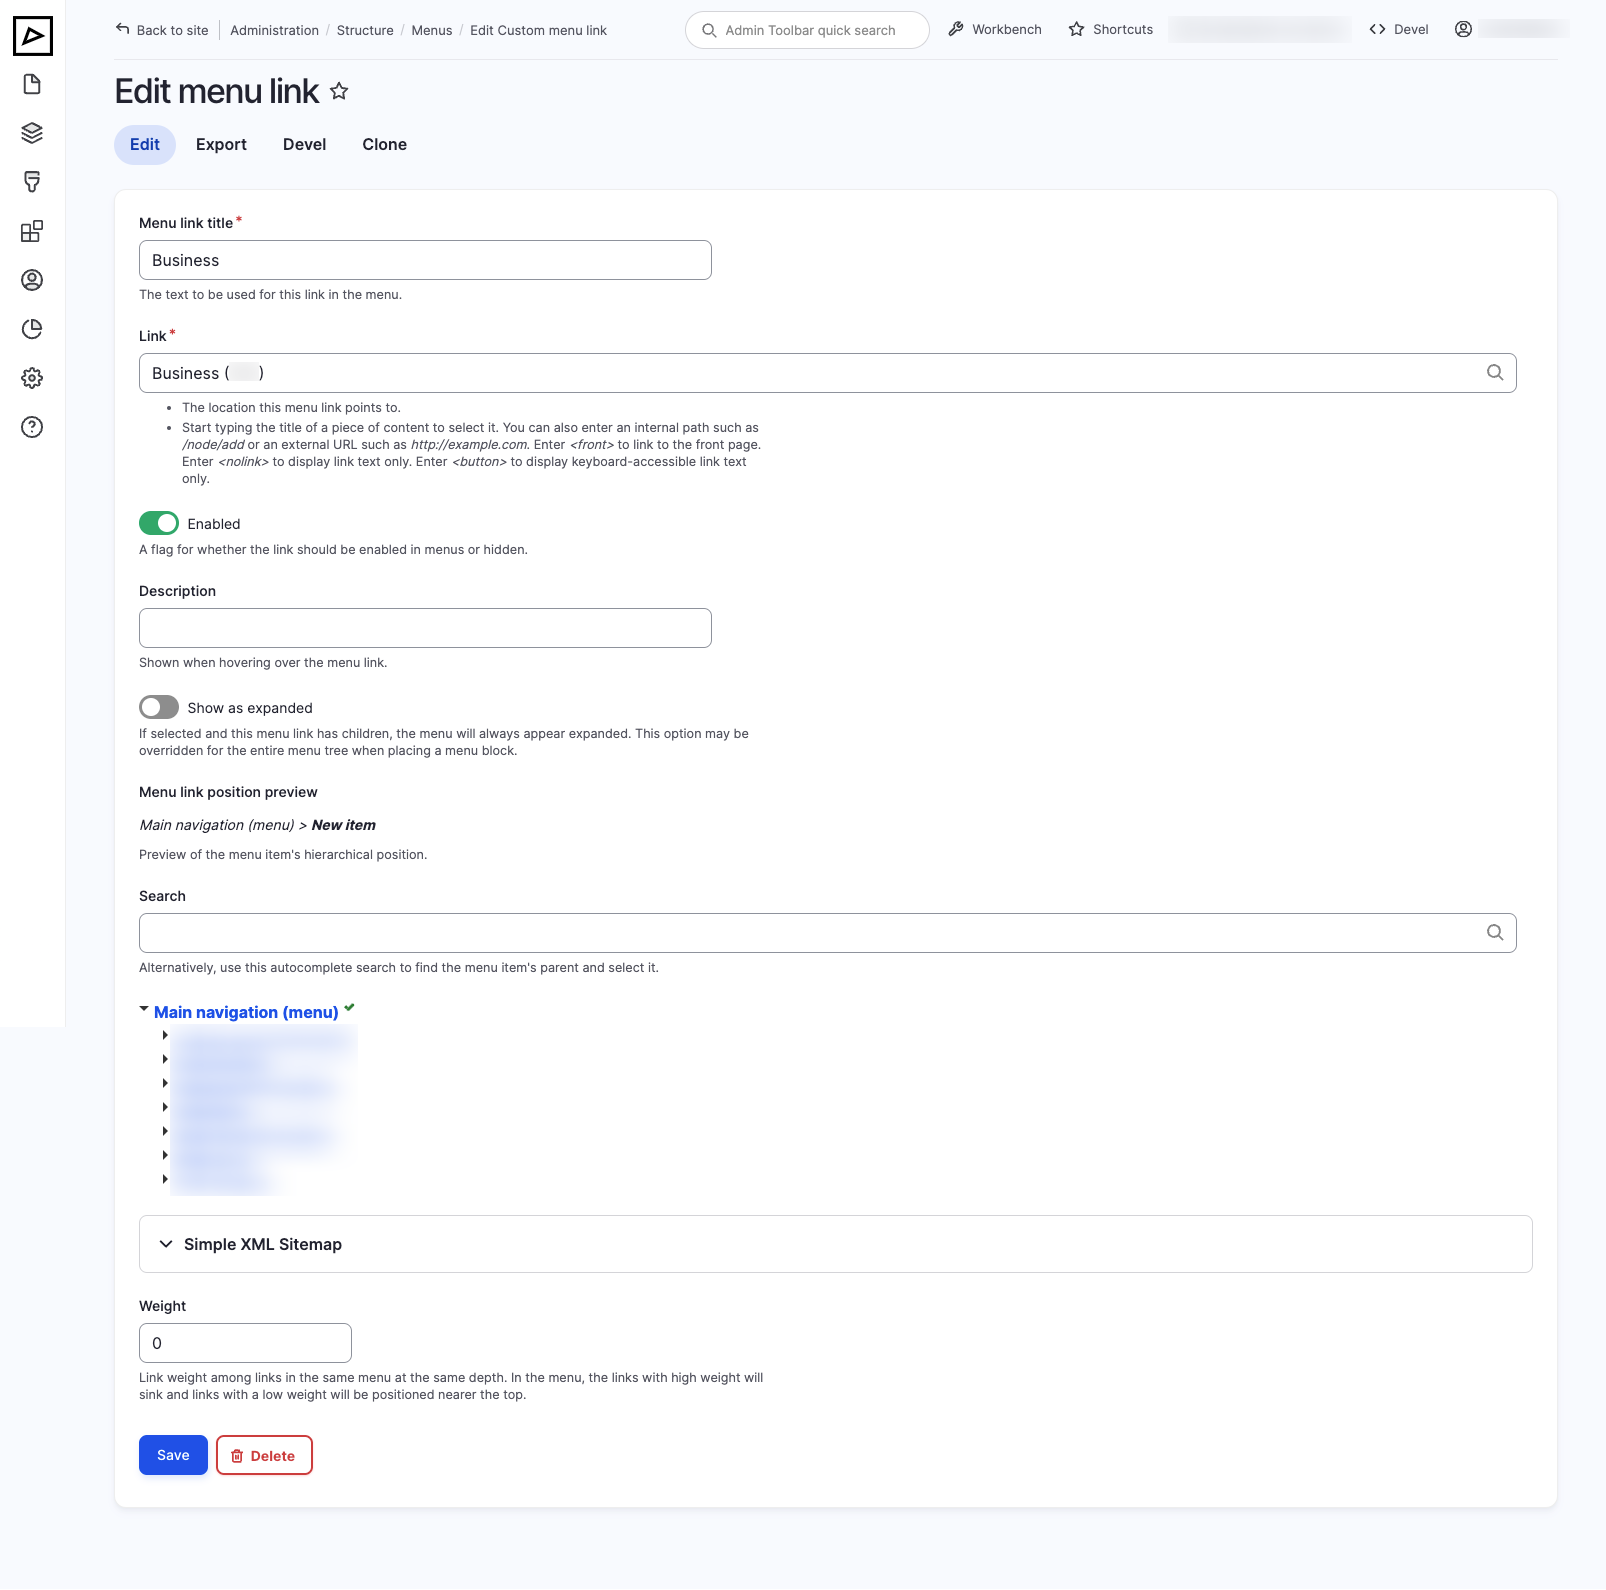This screenshot has width=1606, height=1590.
Task: Open the Content page icon in sidebar
Action: click(32, 84)
